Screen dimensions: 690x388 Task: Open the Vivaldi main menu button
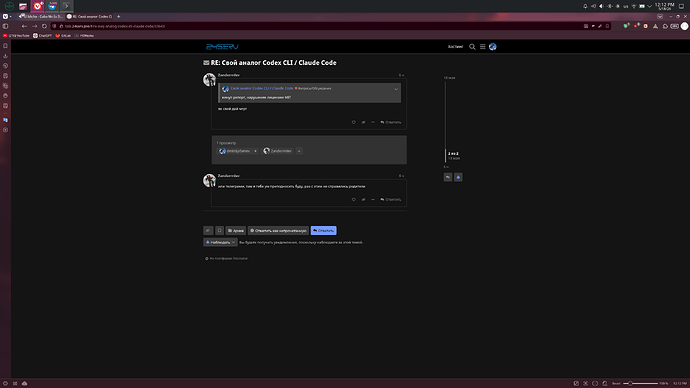(x=5, y=16)
